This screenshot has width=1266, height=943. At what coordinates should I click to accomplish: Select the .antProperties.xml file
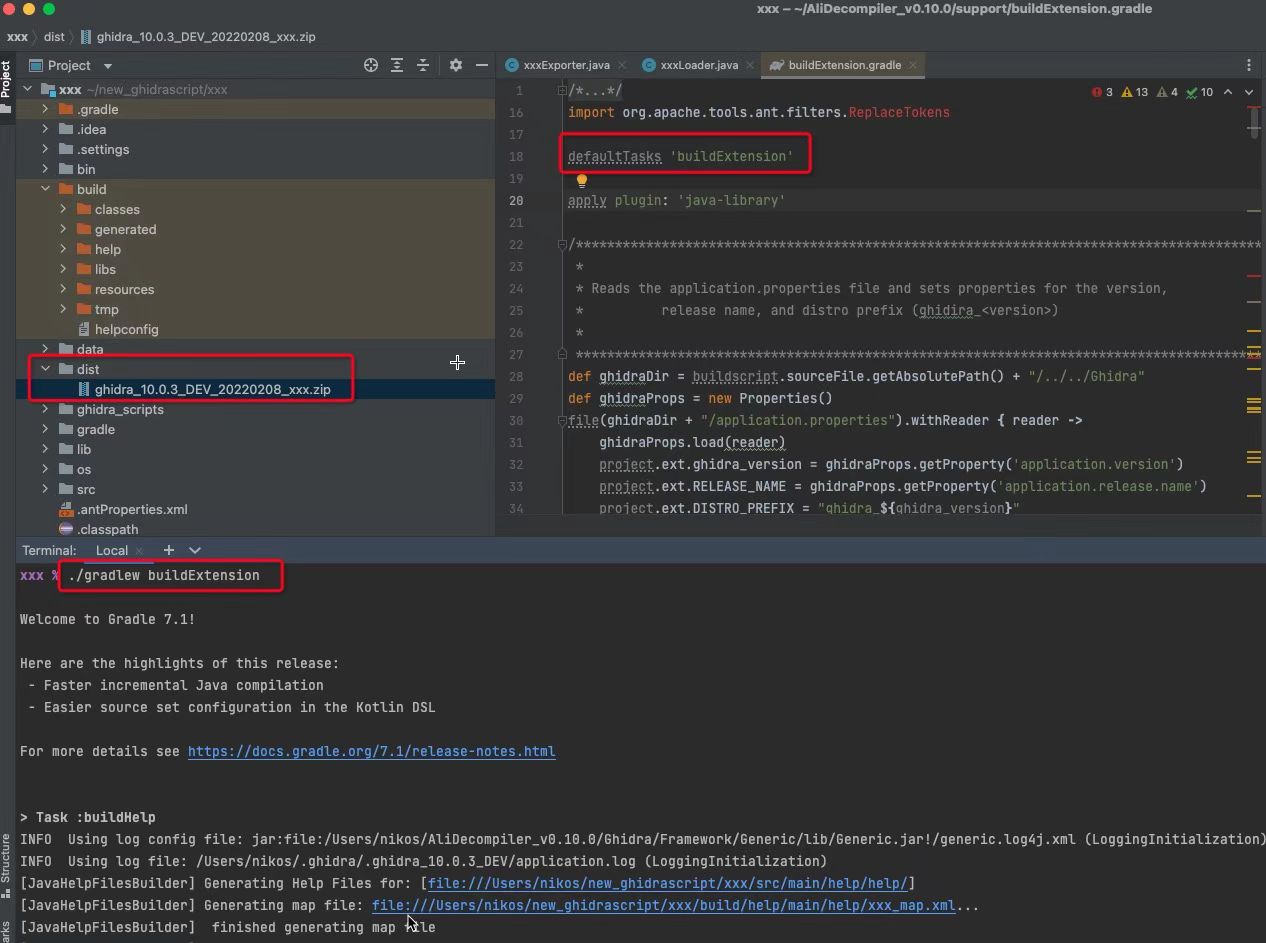(132, 509)
